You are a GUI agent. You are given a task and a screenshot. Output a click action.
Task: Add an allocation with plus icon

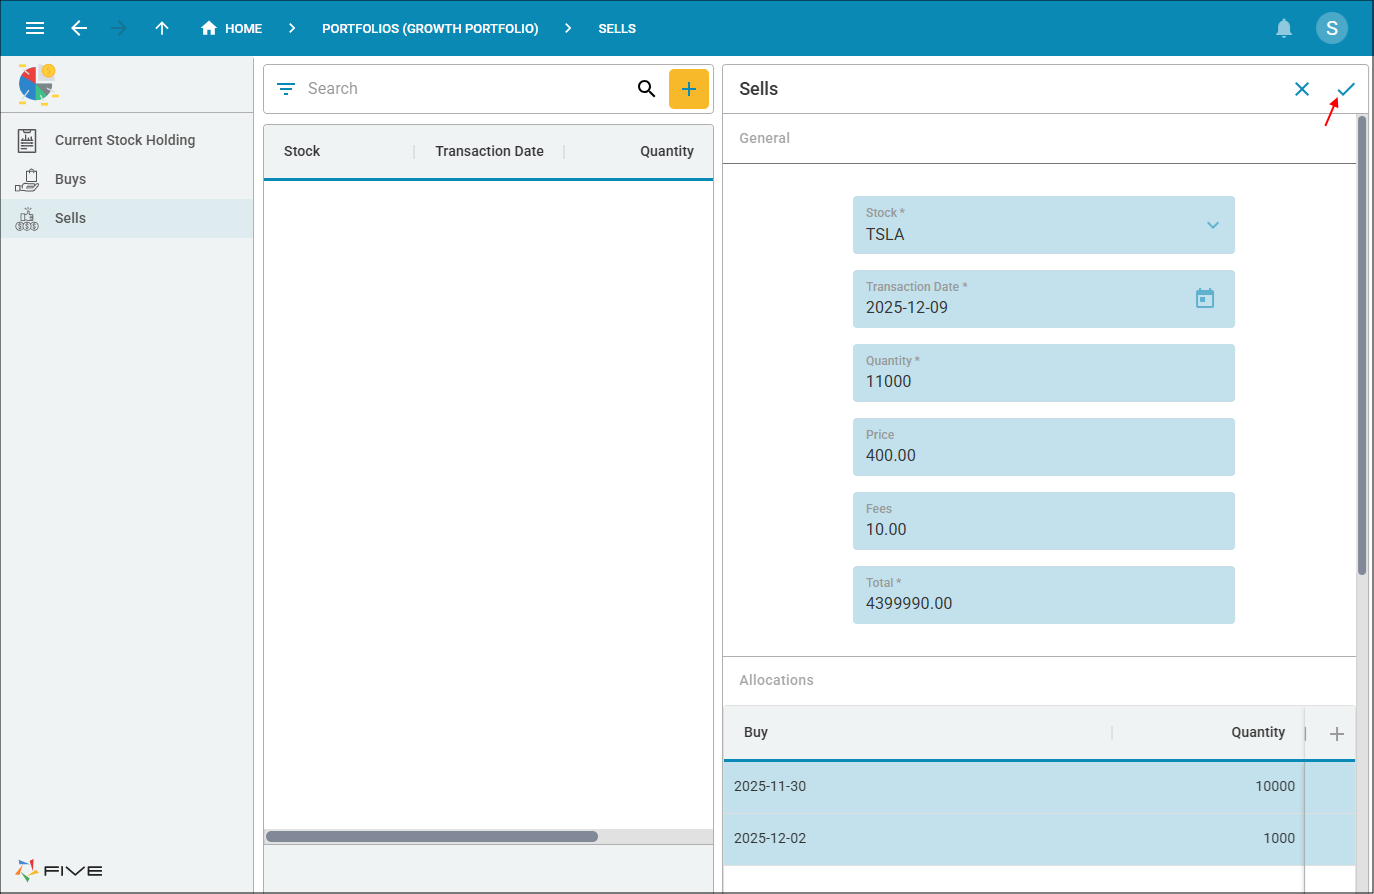pyautogui.click(x=1336, y=734)
